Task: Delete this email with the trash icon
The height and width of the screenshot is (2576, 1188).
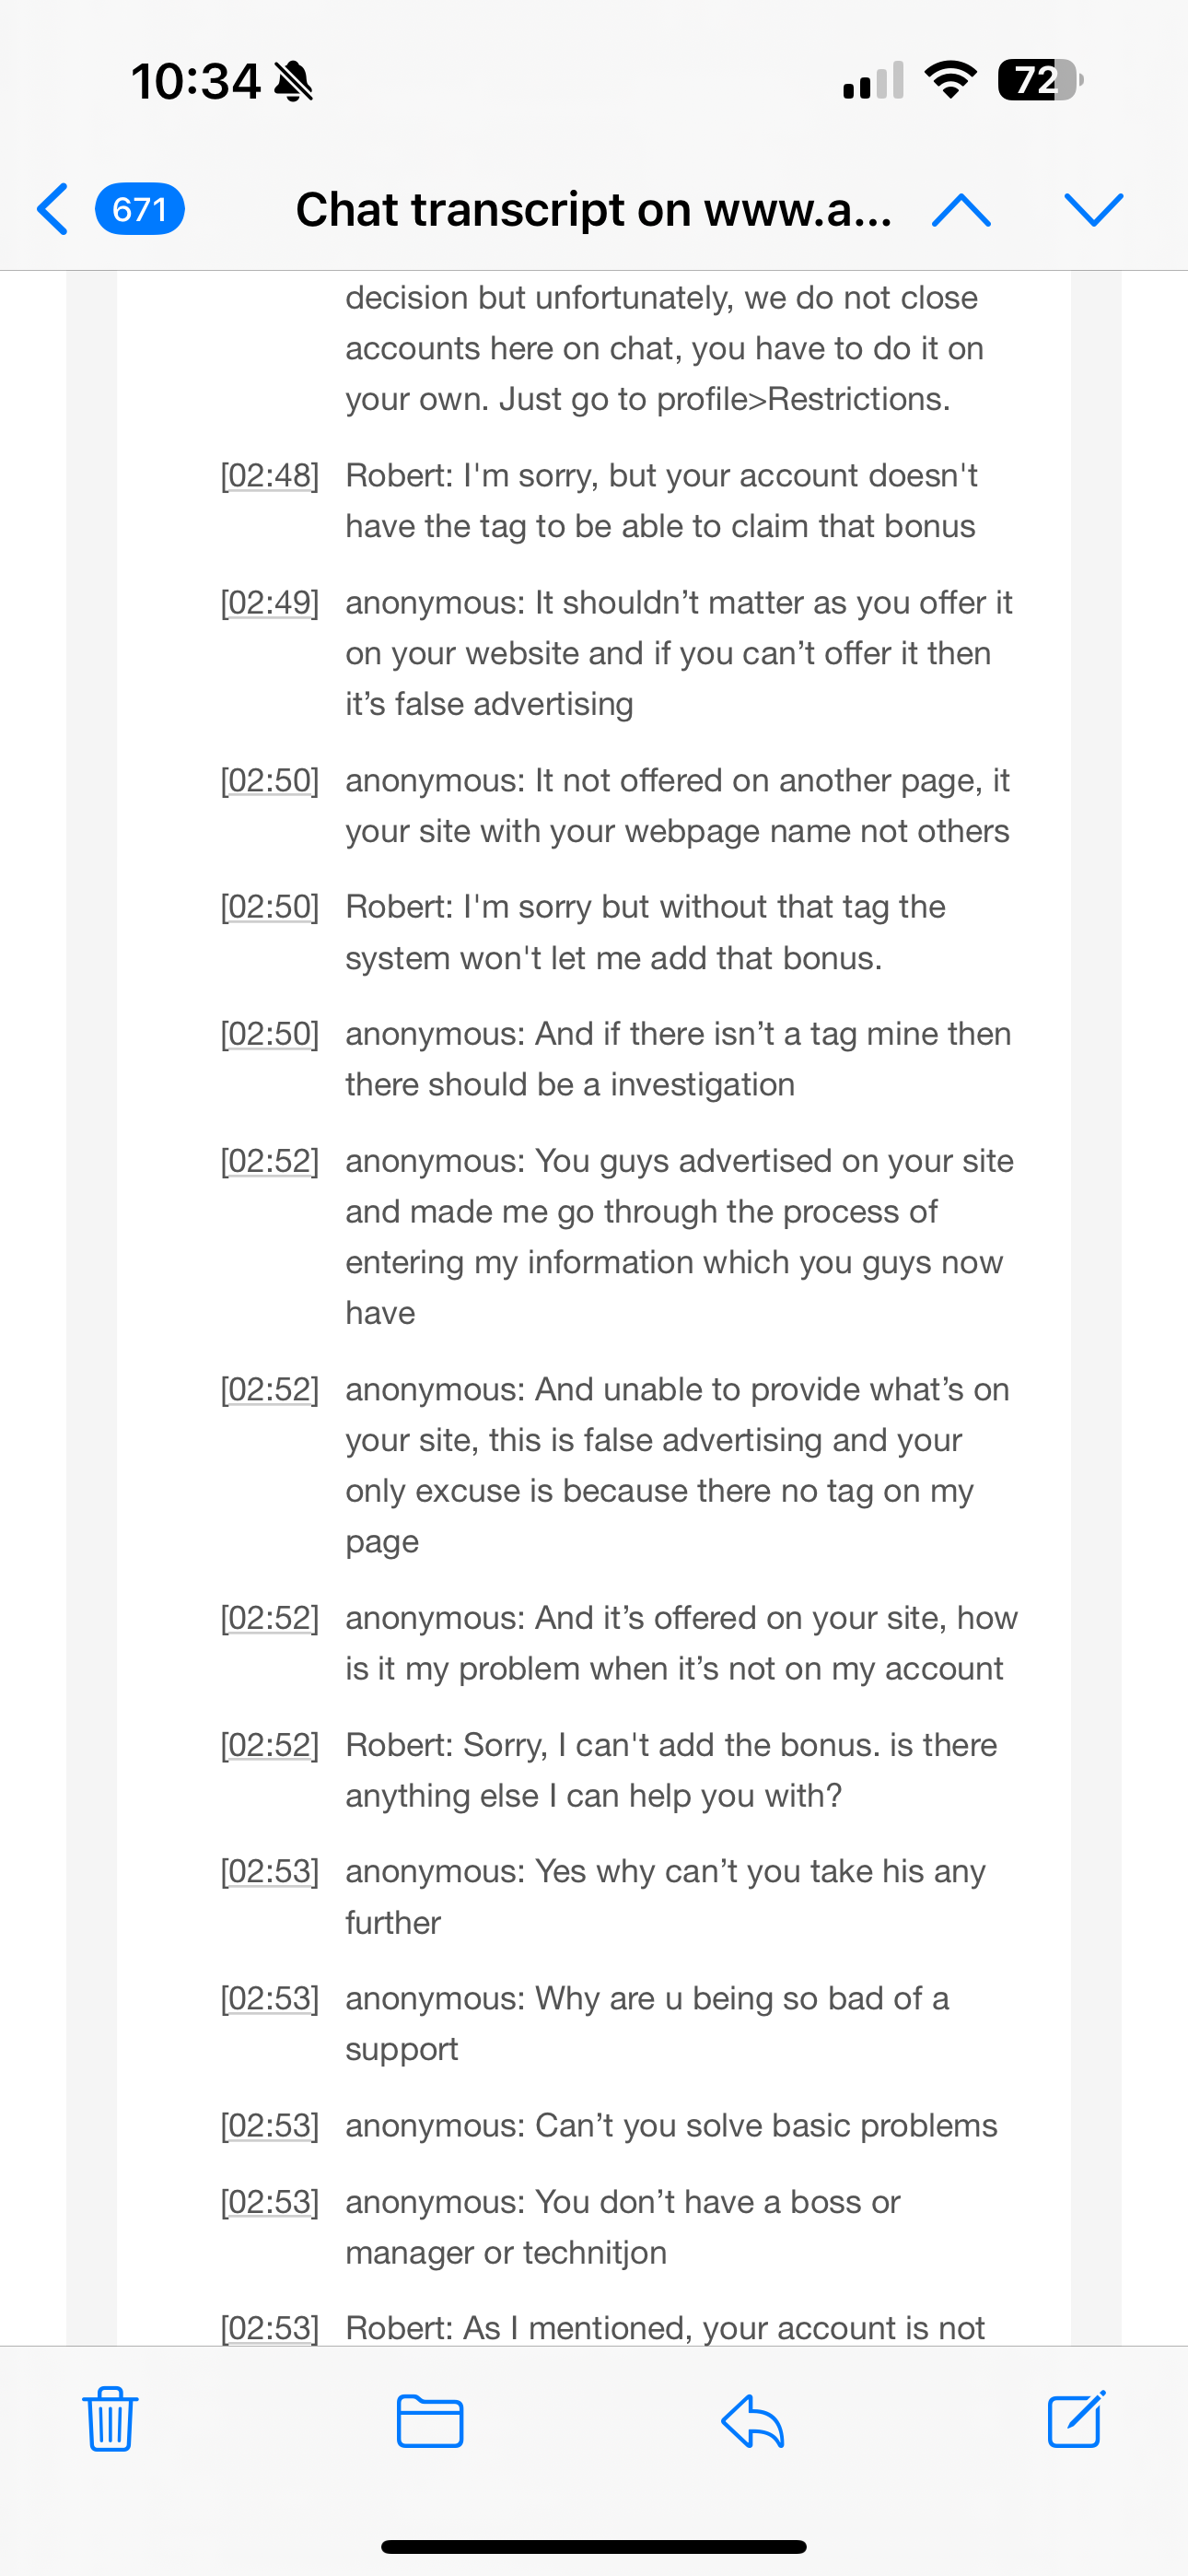Action: click(110, 2420)
